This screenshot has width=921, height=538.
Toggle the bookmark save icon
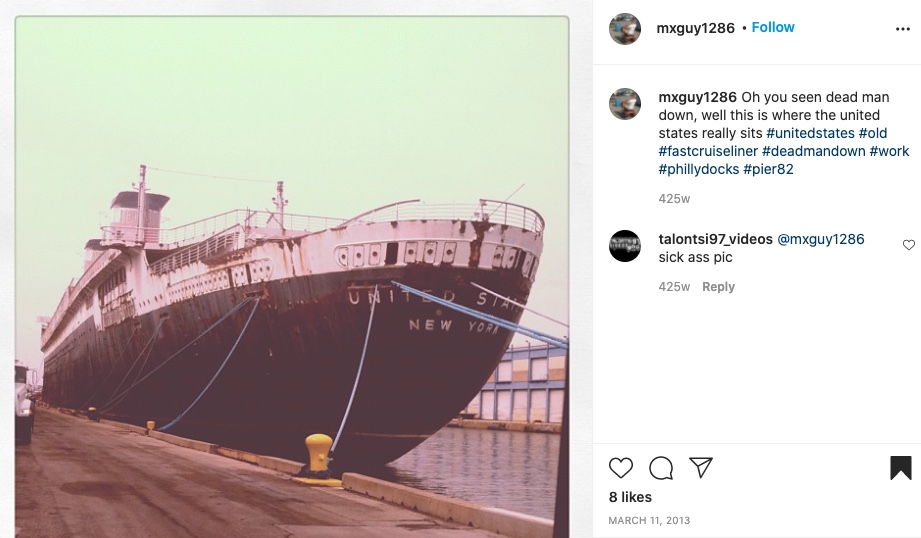(900, 468)
